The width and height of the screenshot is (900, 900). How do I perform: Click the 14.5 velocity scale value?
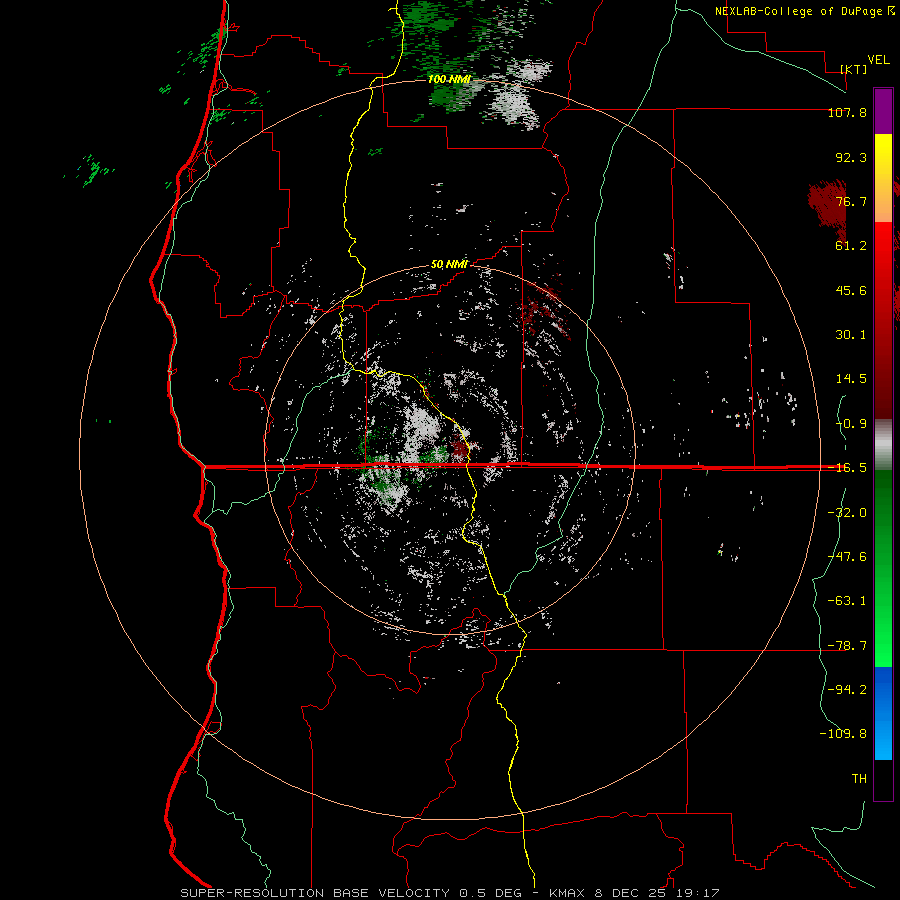tap(851, 379)
